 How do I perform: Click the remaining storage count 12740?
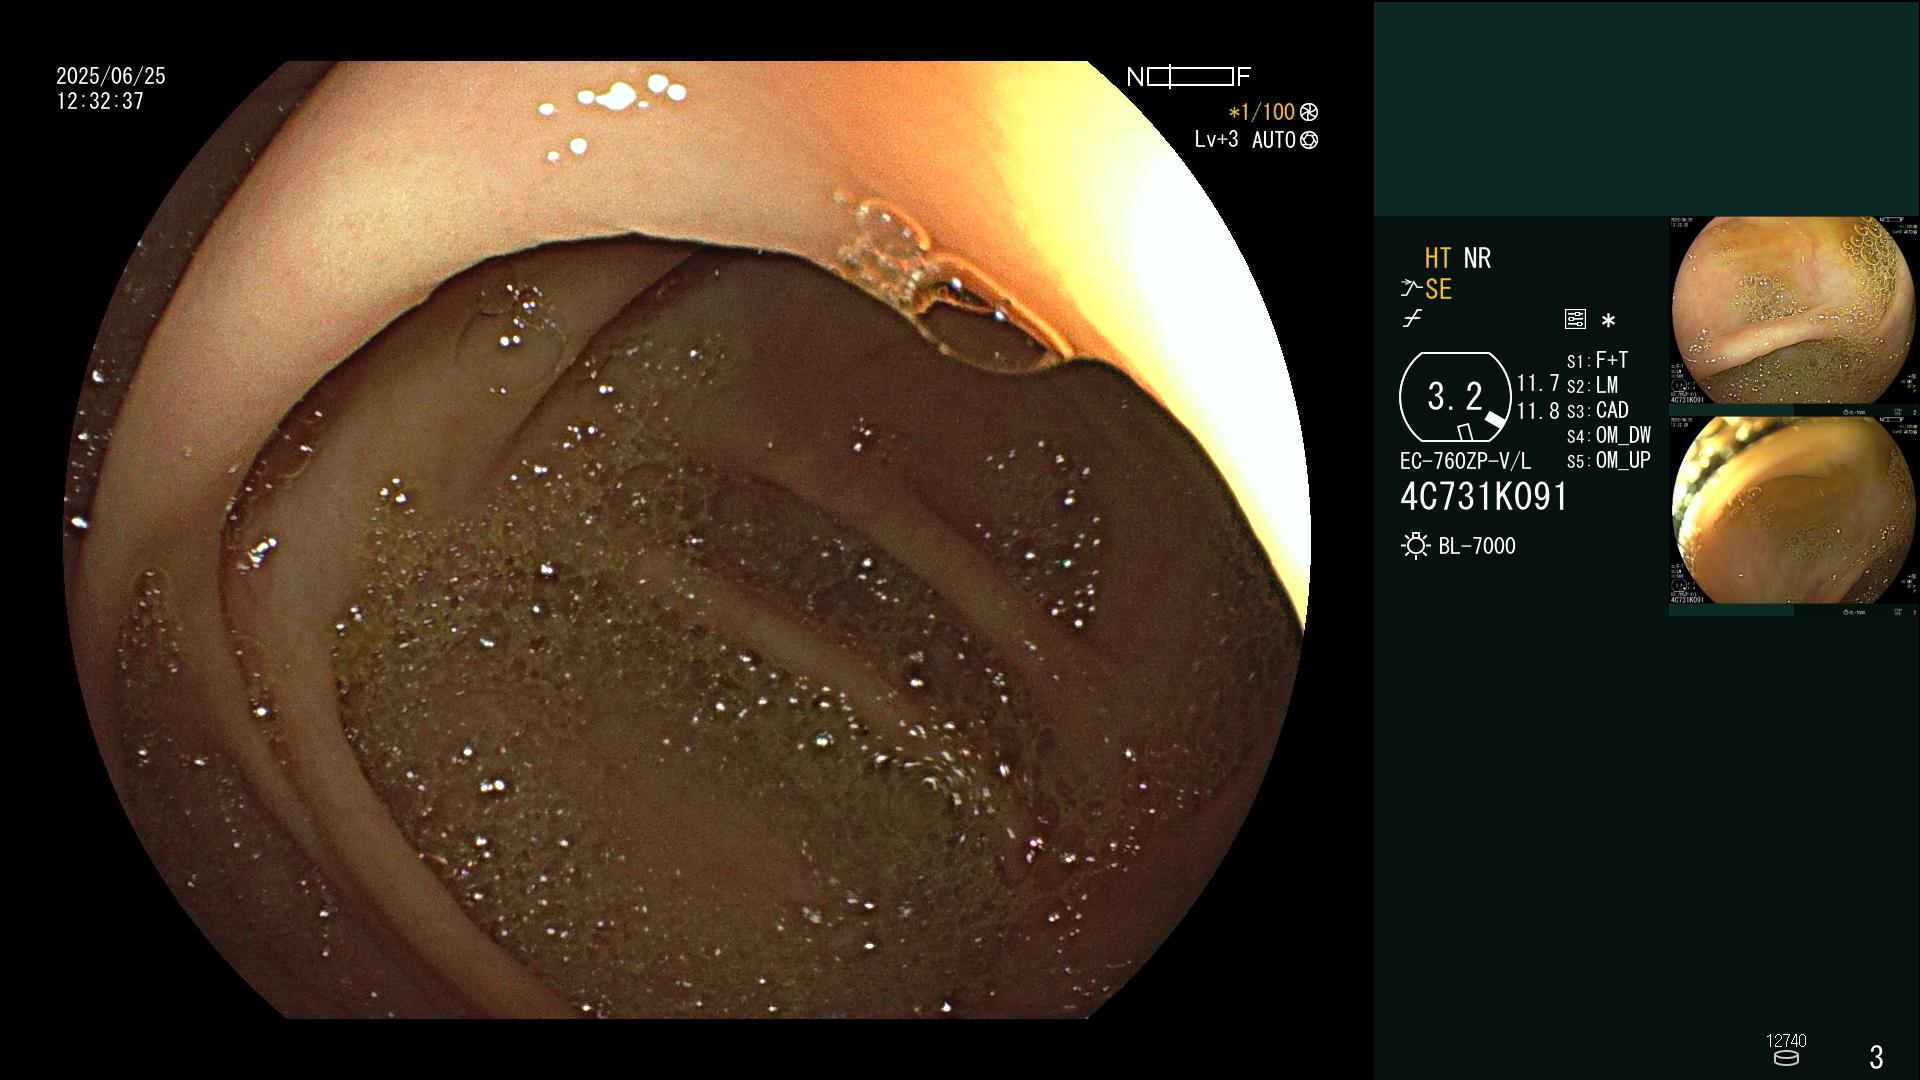pos(1786,1041)
